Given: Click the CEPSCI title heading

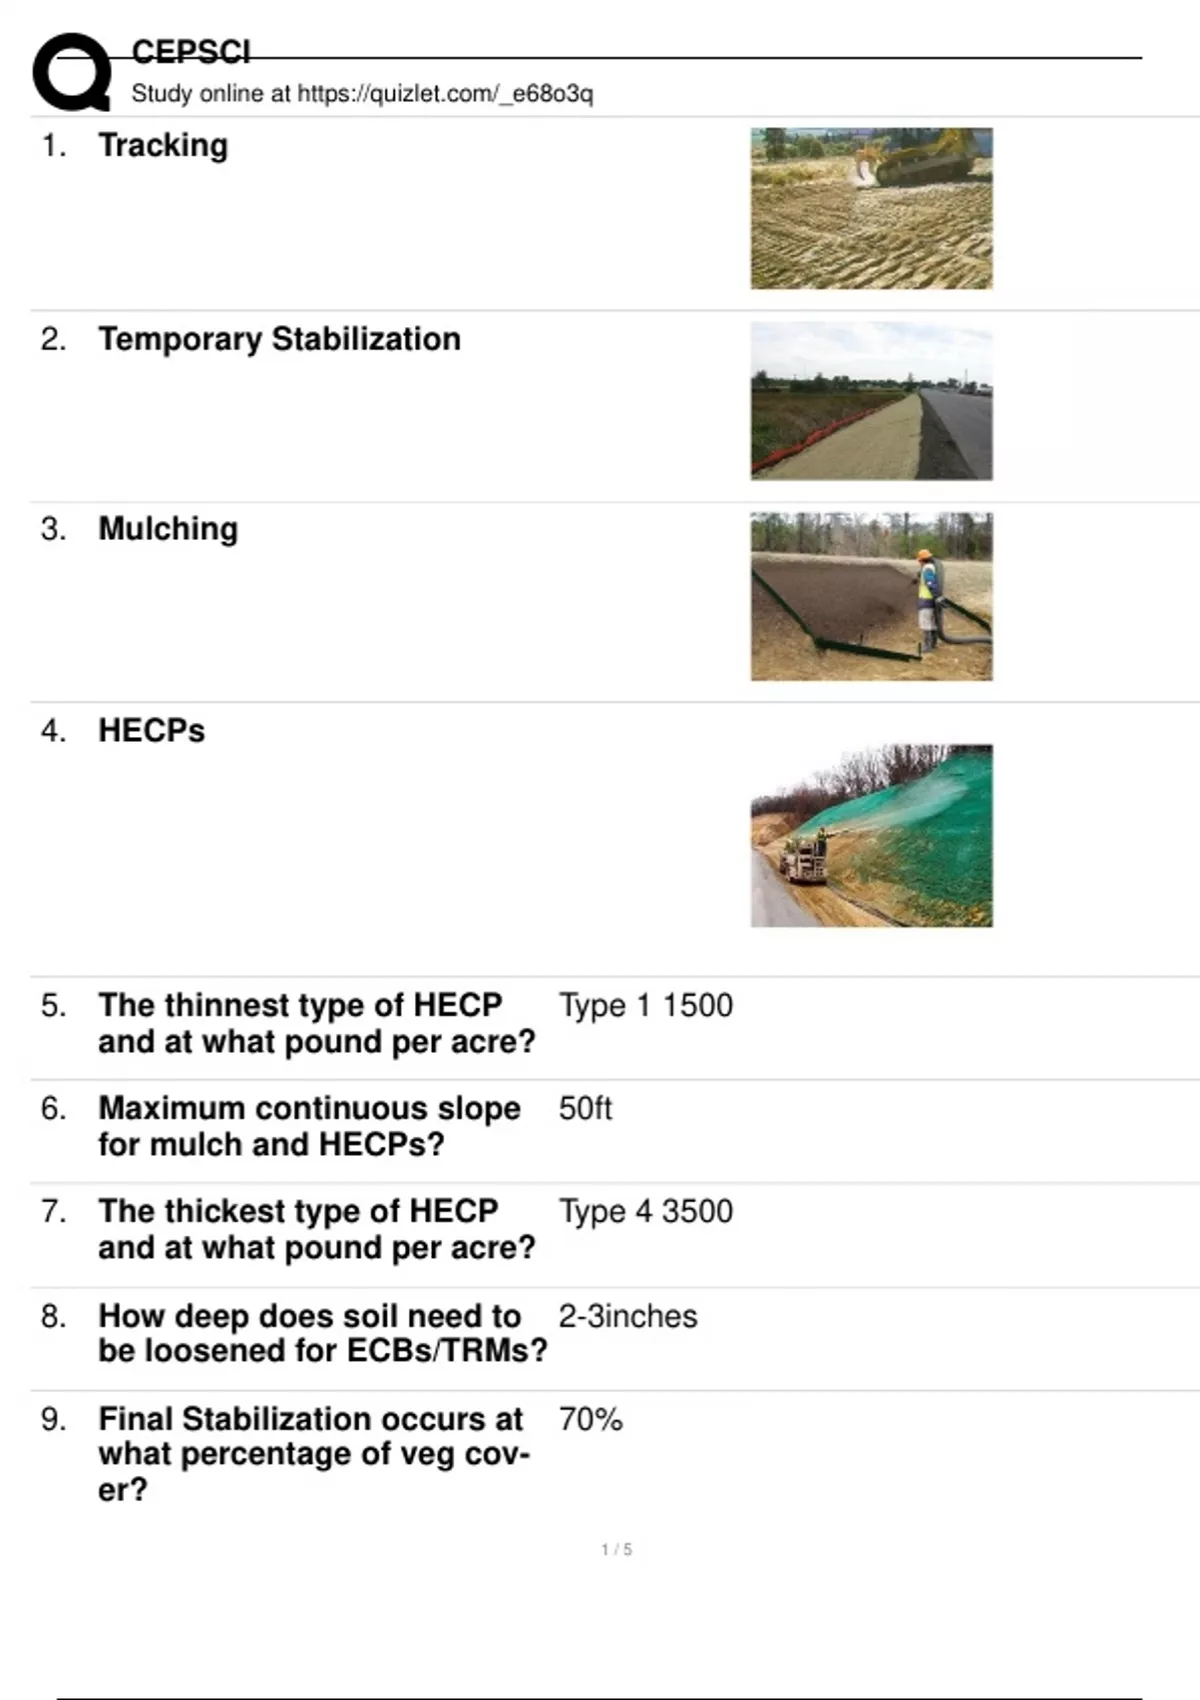Looking at the screenshot, I should click(x=191, y=52).
